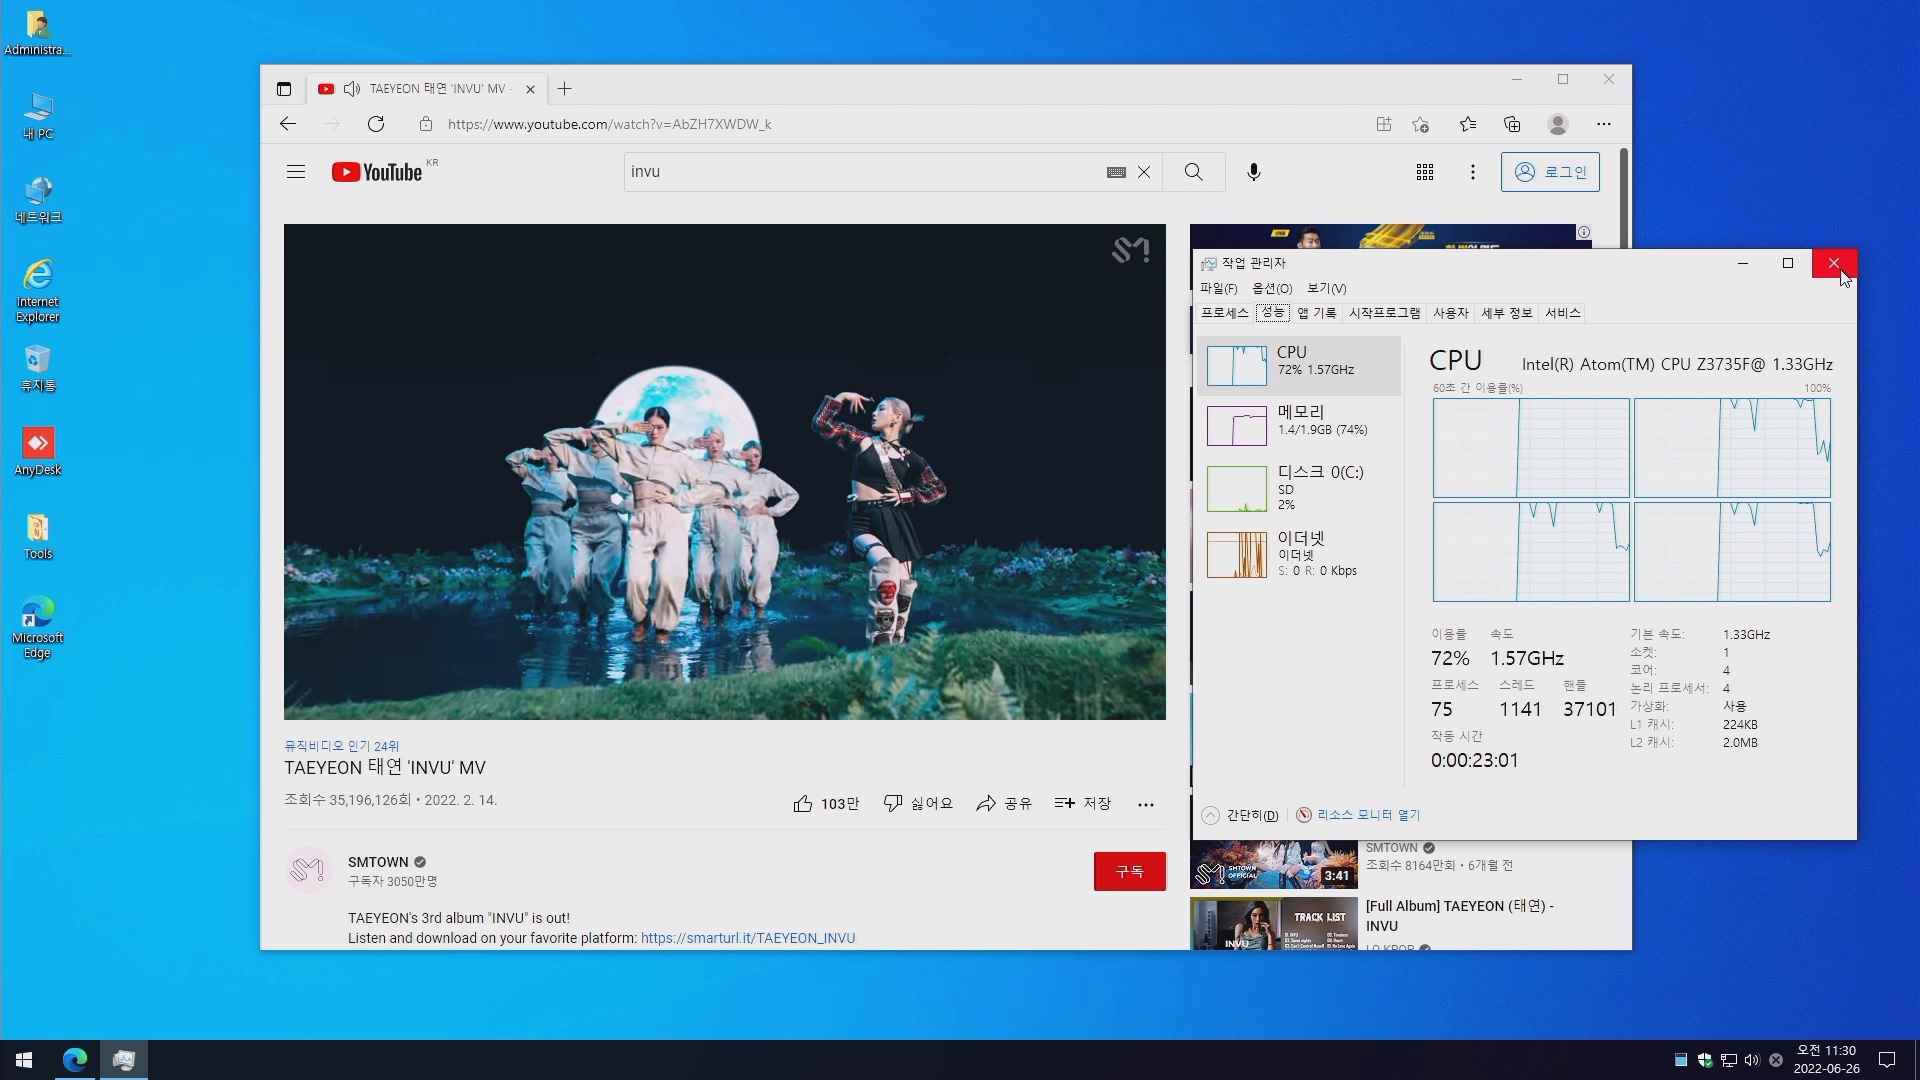Like the video (103만)
1920x1080 pixels.
pos(826,804)
